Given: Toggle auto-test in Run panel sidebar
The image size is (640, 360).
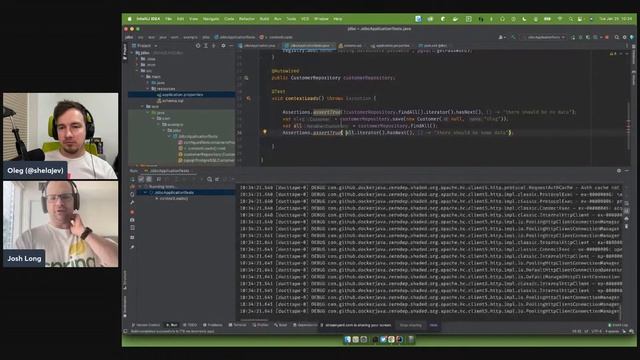Looking at the screenshot, I should tap(132, 195).
